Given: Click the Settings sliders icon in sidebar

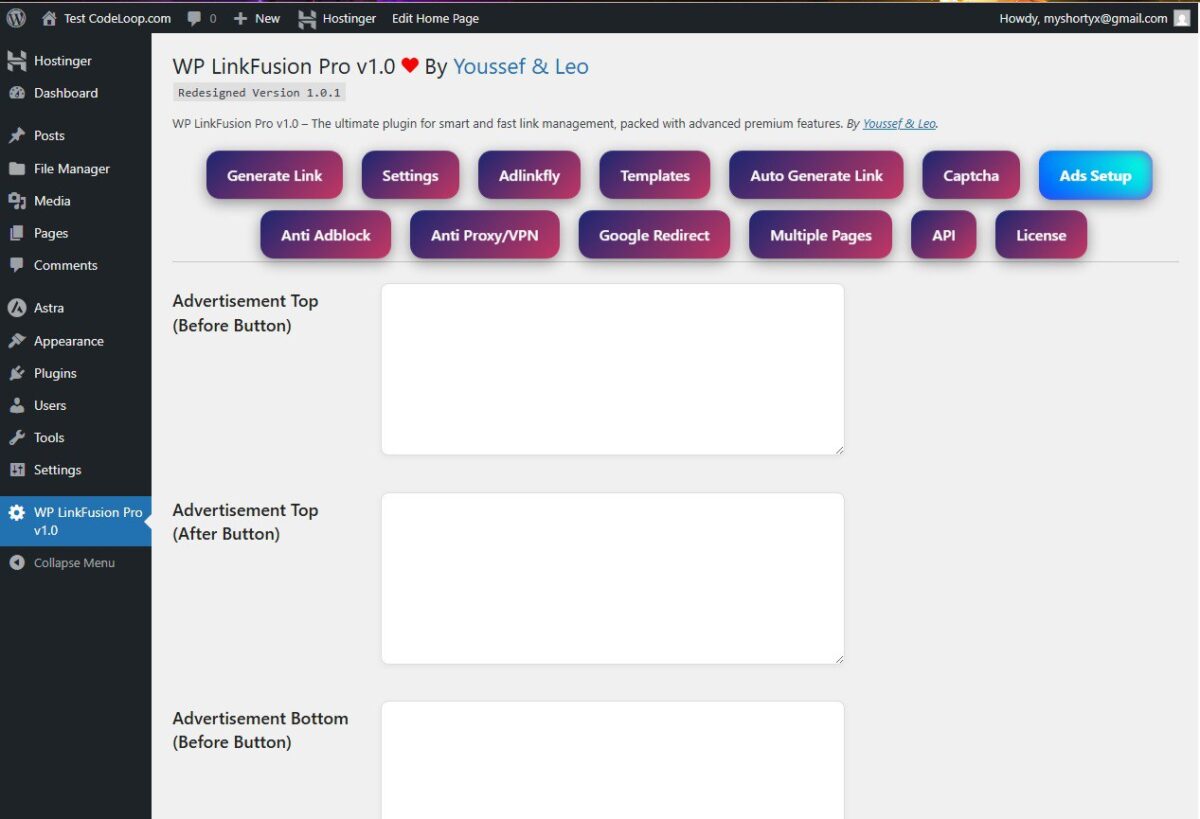Looking at the screenshot, I should 17,470.
